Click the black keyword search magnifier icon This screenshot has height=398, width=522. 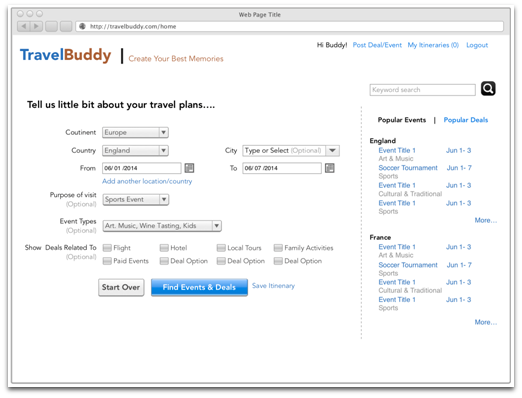pyautogui.click(x=488, y=89)
